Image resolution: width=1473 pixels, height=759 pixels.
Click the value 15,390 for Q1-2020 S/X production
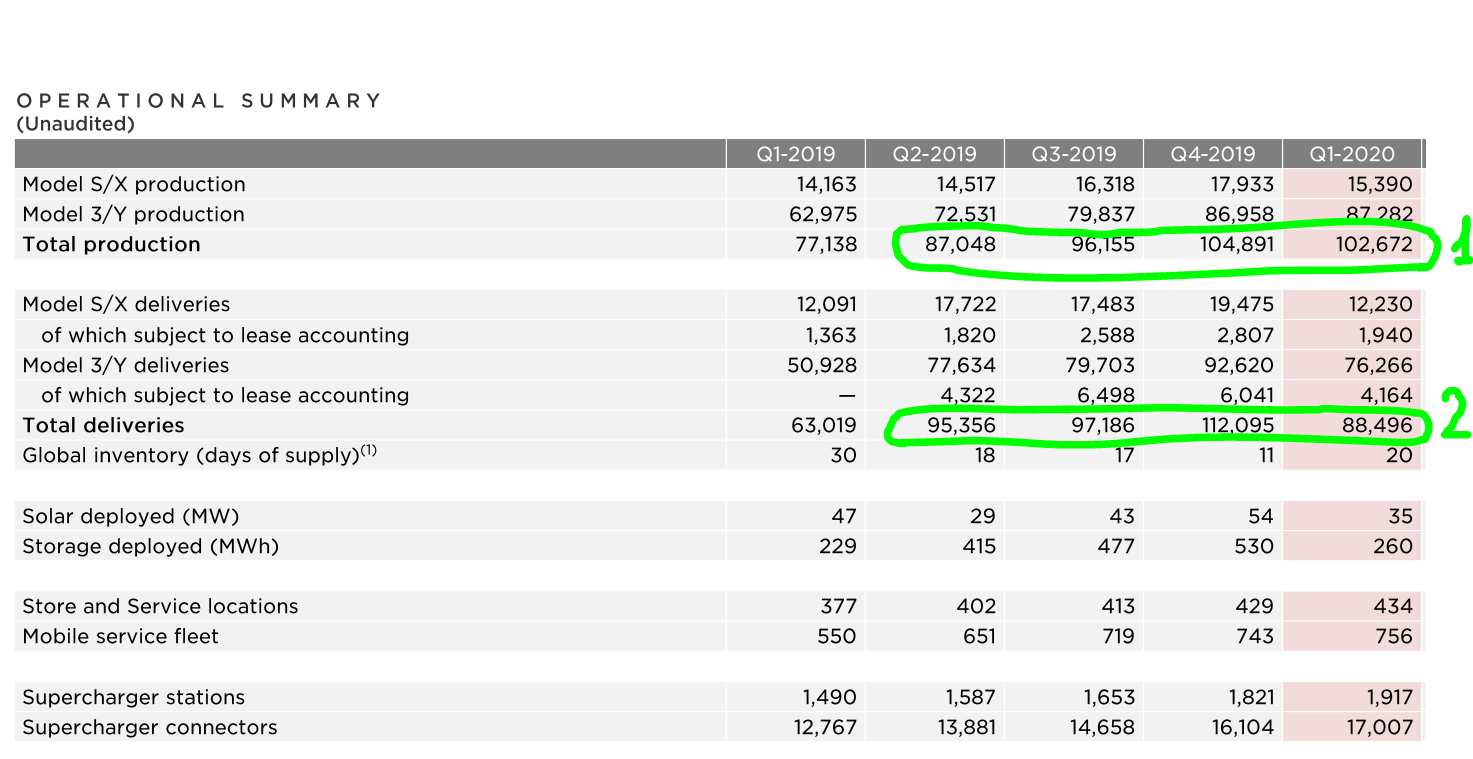(x=1380, y=184)
